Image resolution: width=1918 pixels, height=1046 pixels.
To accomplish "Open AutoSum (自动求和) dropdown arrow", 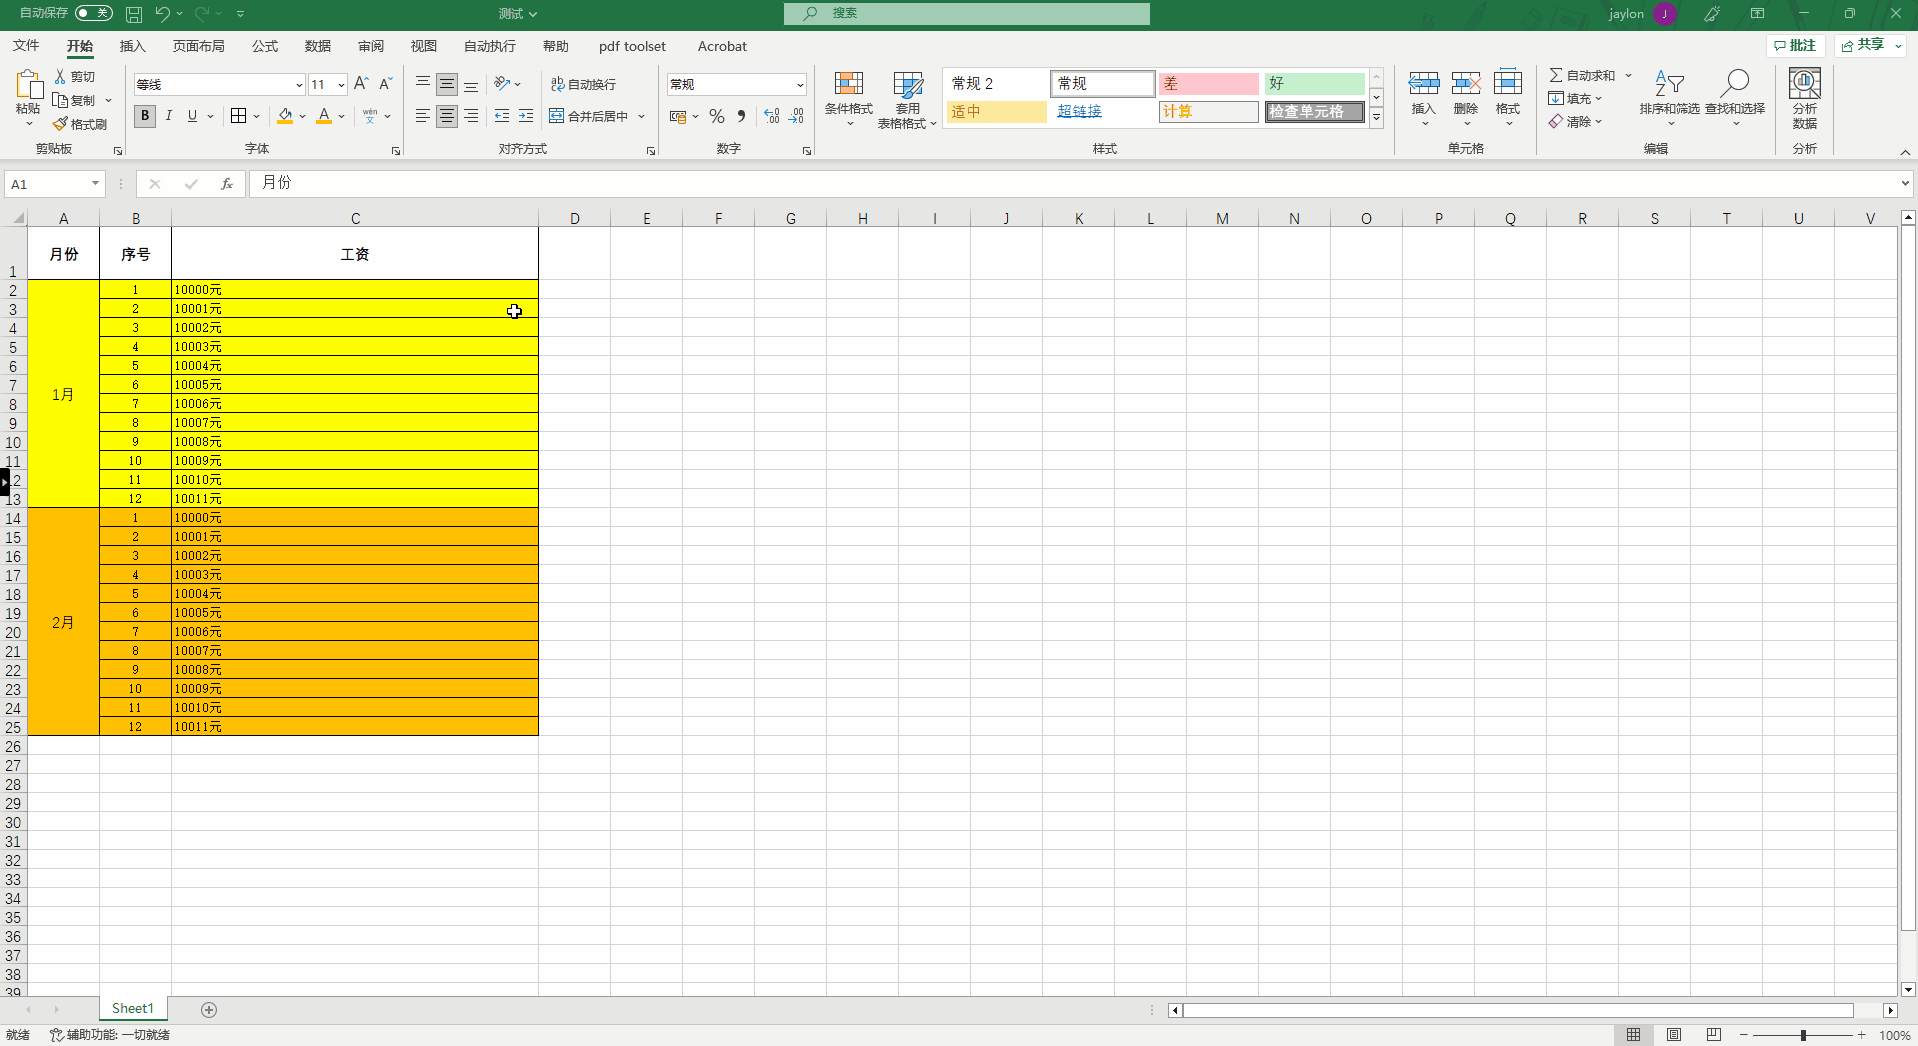I will coord(1628,76).
